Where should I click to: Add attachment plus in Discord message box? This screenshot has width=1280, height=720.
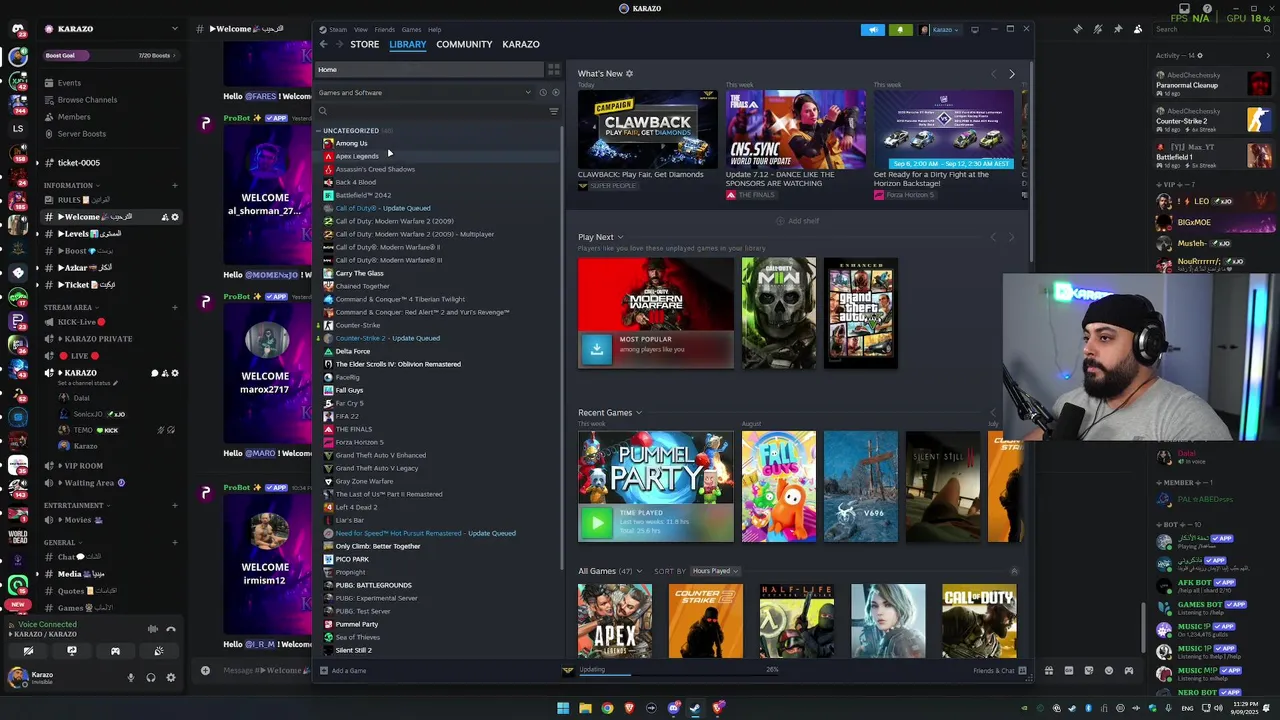point(205,671)
